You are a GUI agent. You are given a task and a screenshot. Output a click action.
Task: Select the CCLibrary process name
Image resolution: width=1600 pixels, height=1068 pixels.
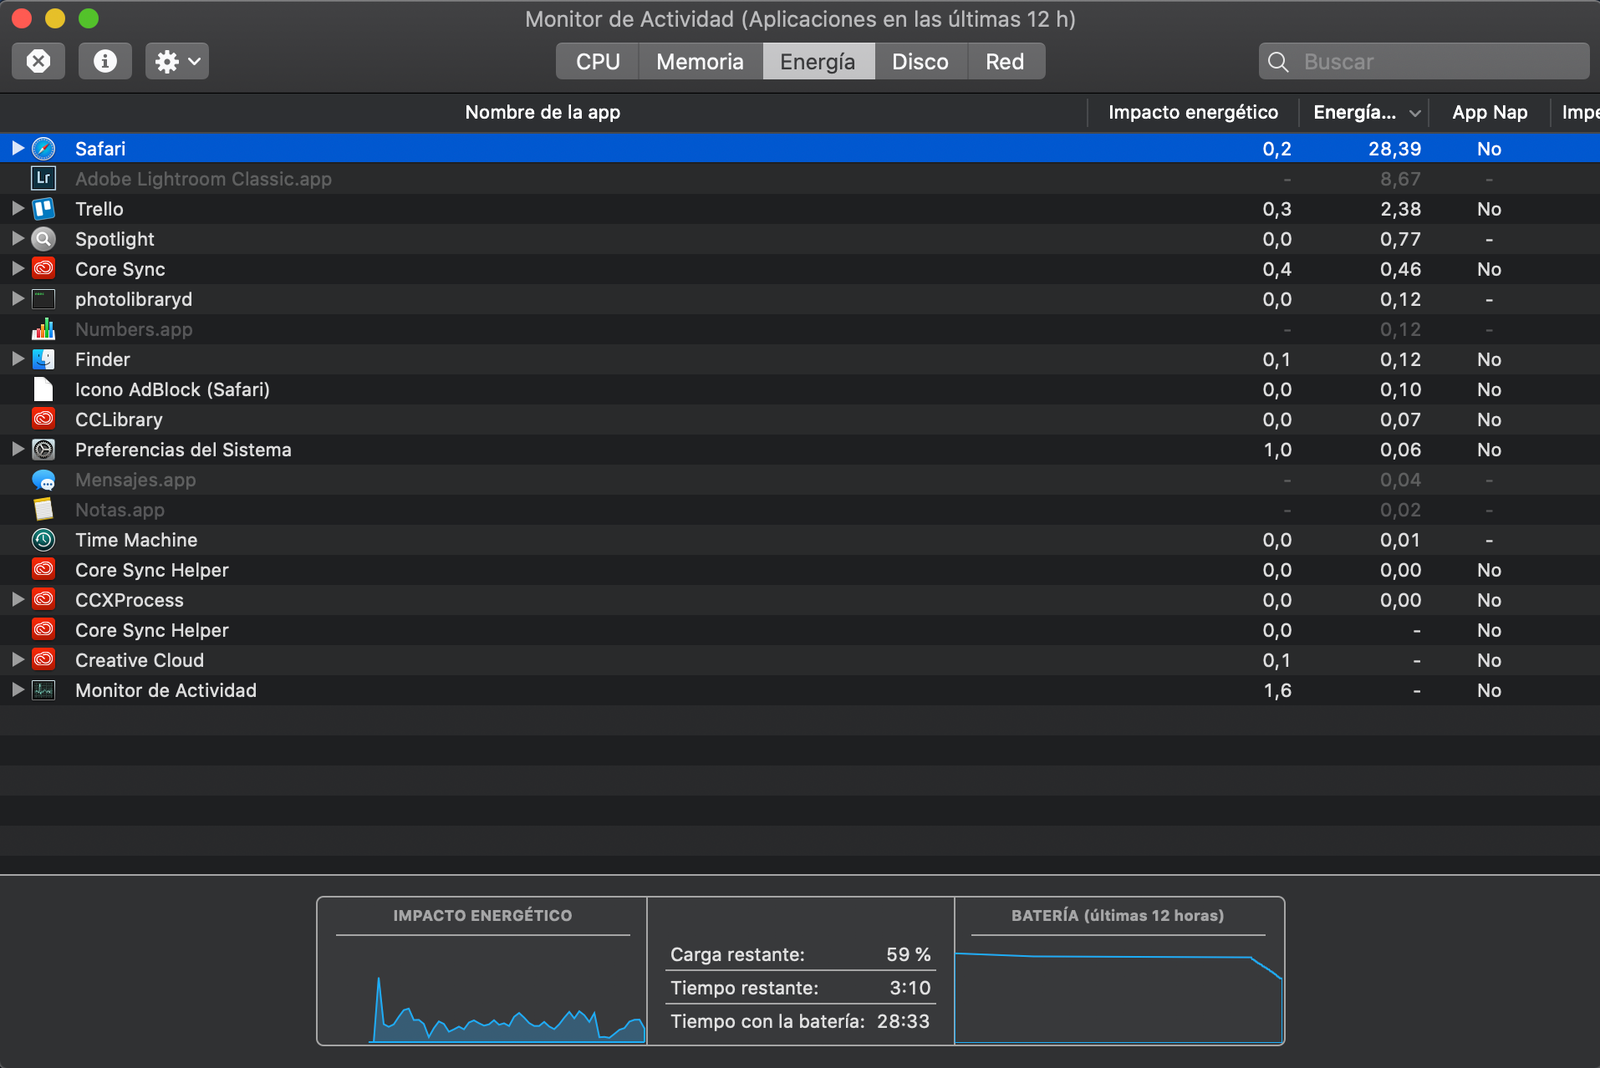[118, 420]
